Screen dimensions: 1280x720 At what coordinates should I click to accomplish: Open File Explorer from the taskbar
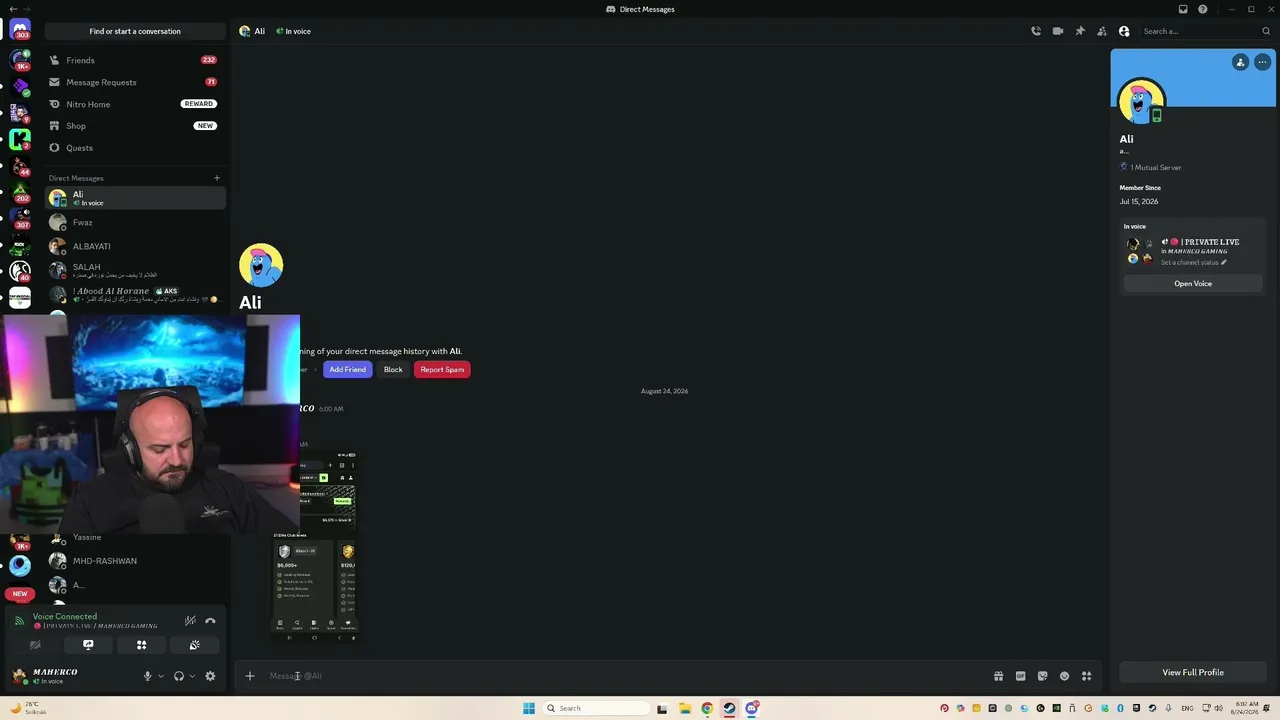pyautogui.click(x=685, y=708)
